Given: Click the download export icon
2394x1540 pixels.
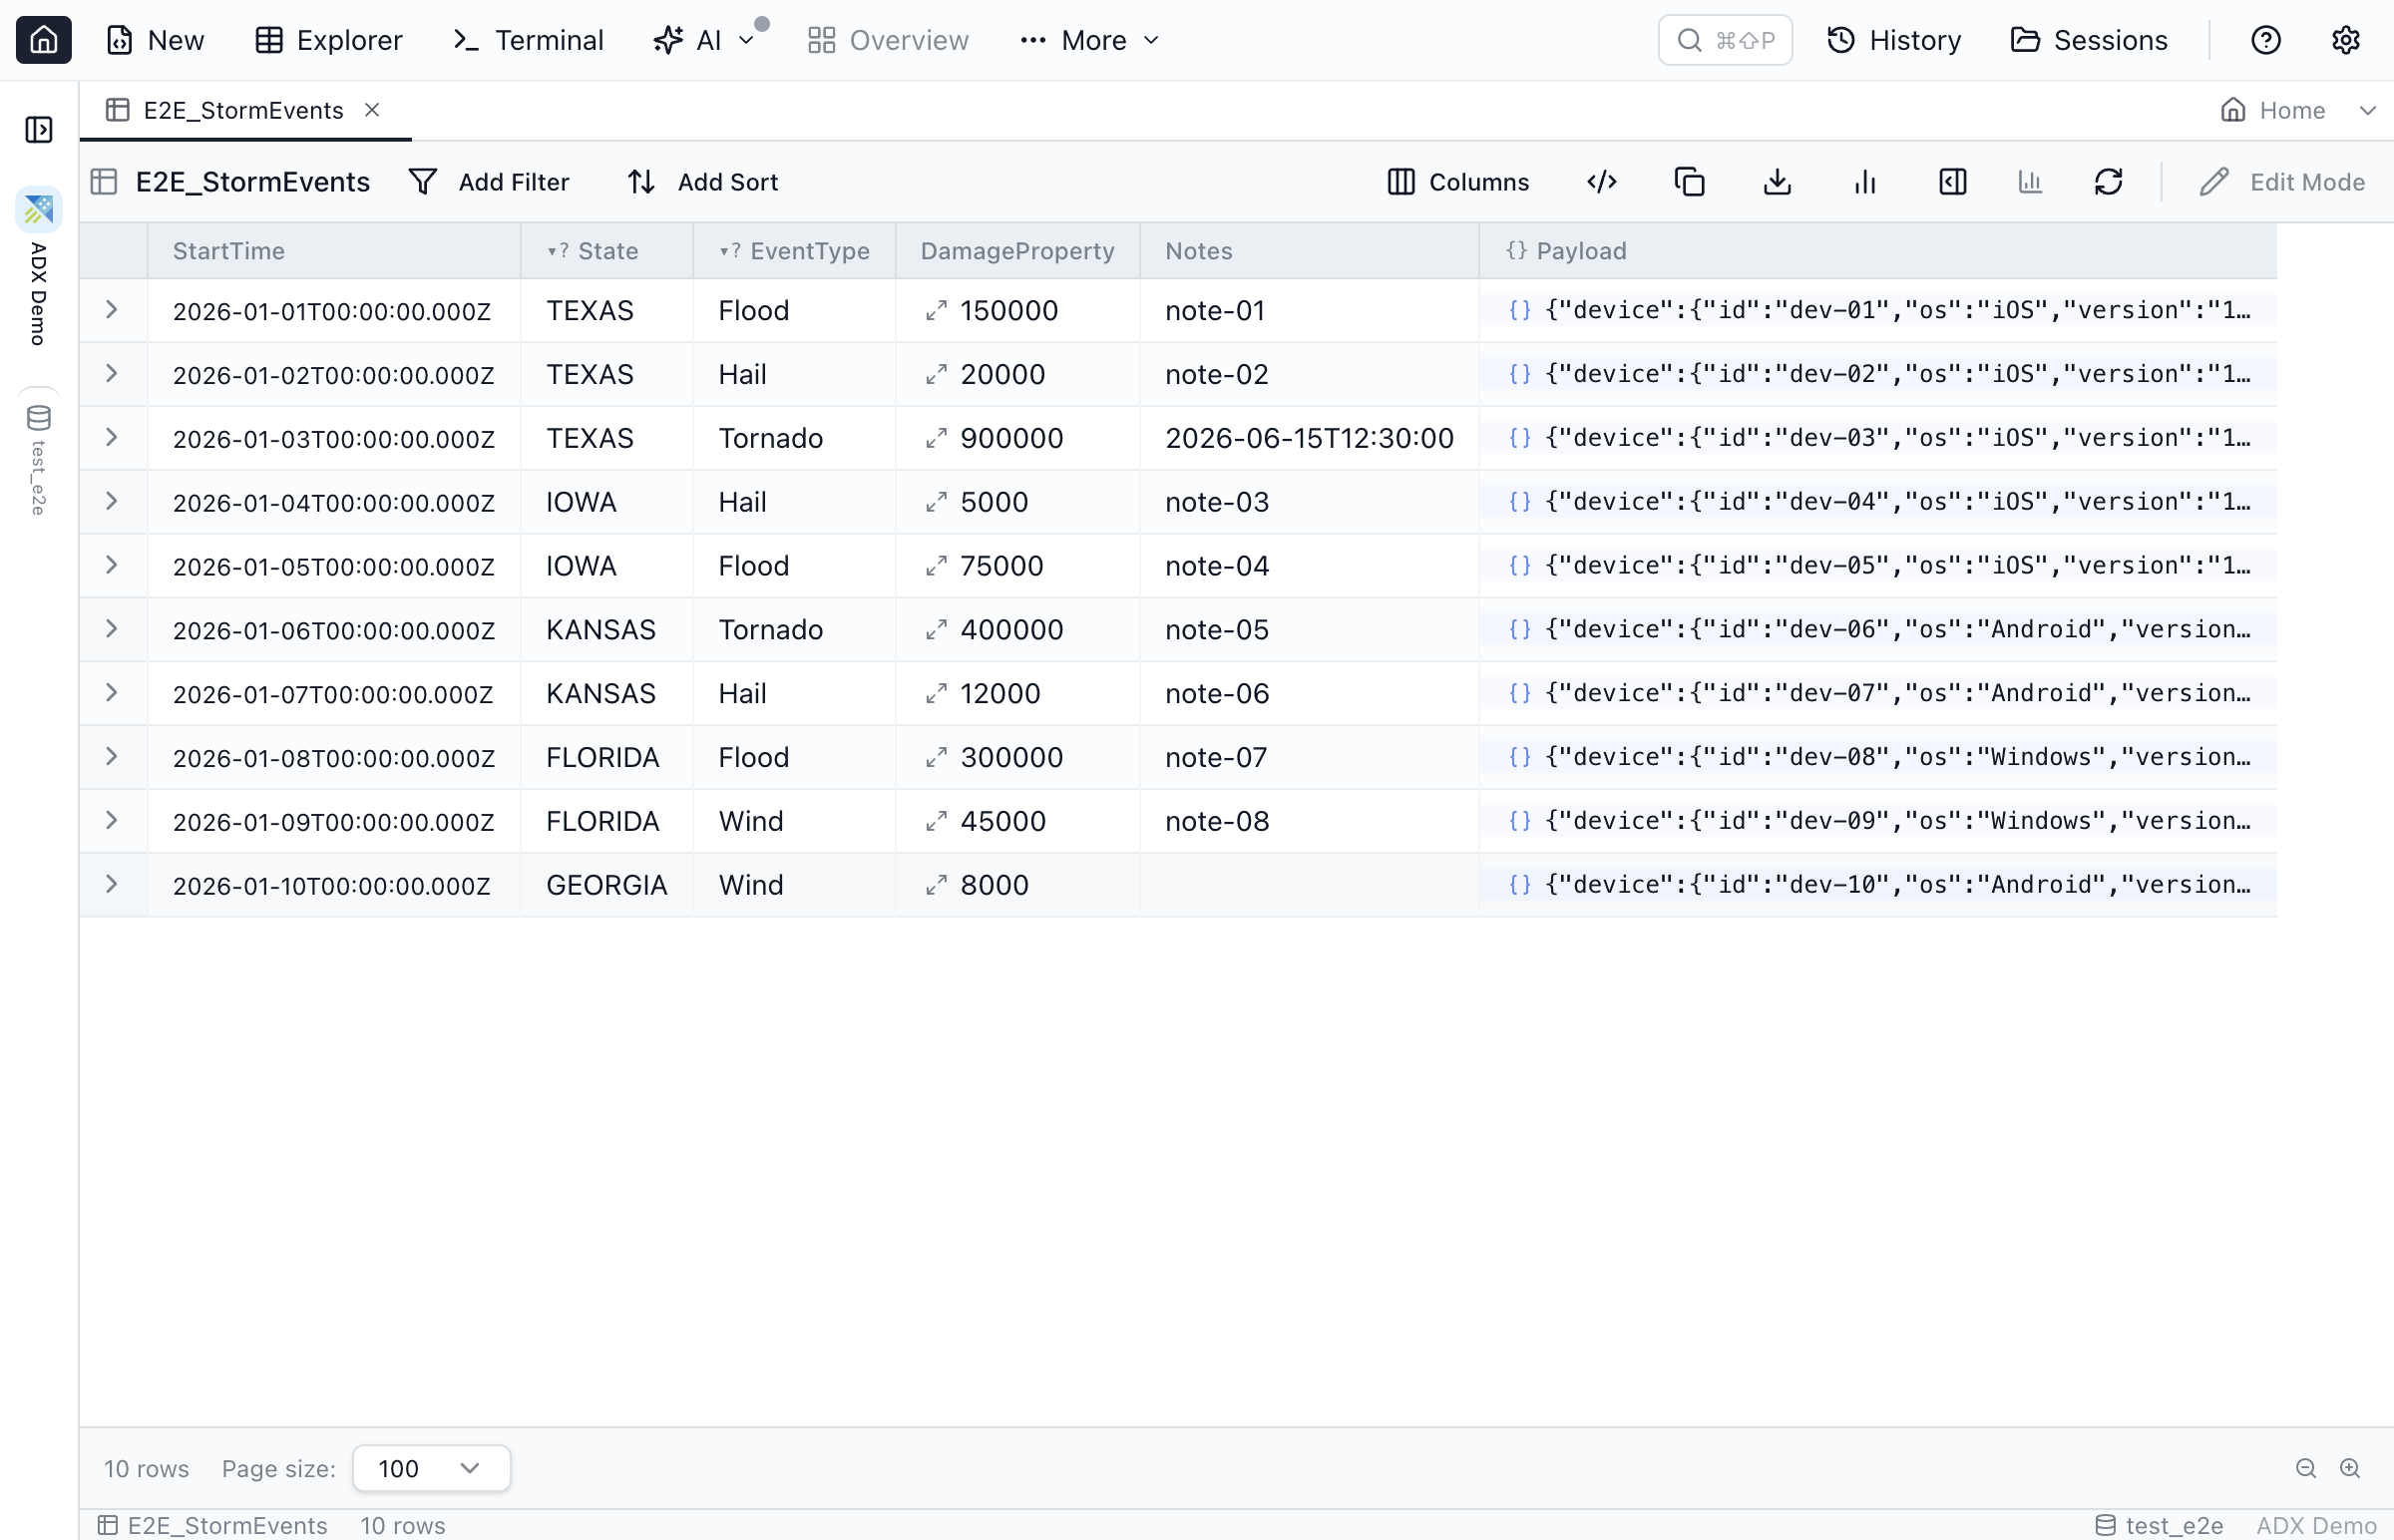Looking at the screenshot, I should coord(1777,182).
